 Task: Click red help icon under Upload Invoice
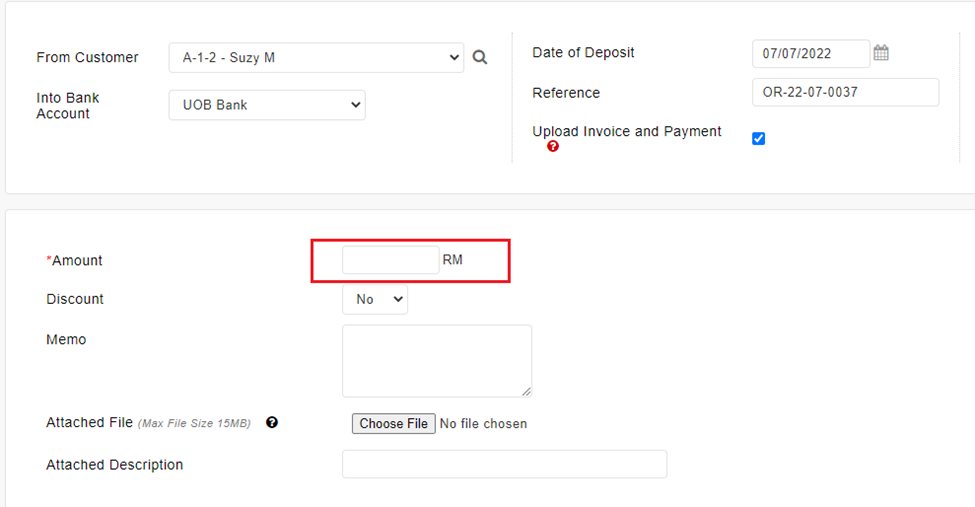(x=553, y=146)
